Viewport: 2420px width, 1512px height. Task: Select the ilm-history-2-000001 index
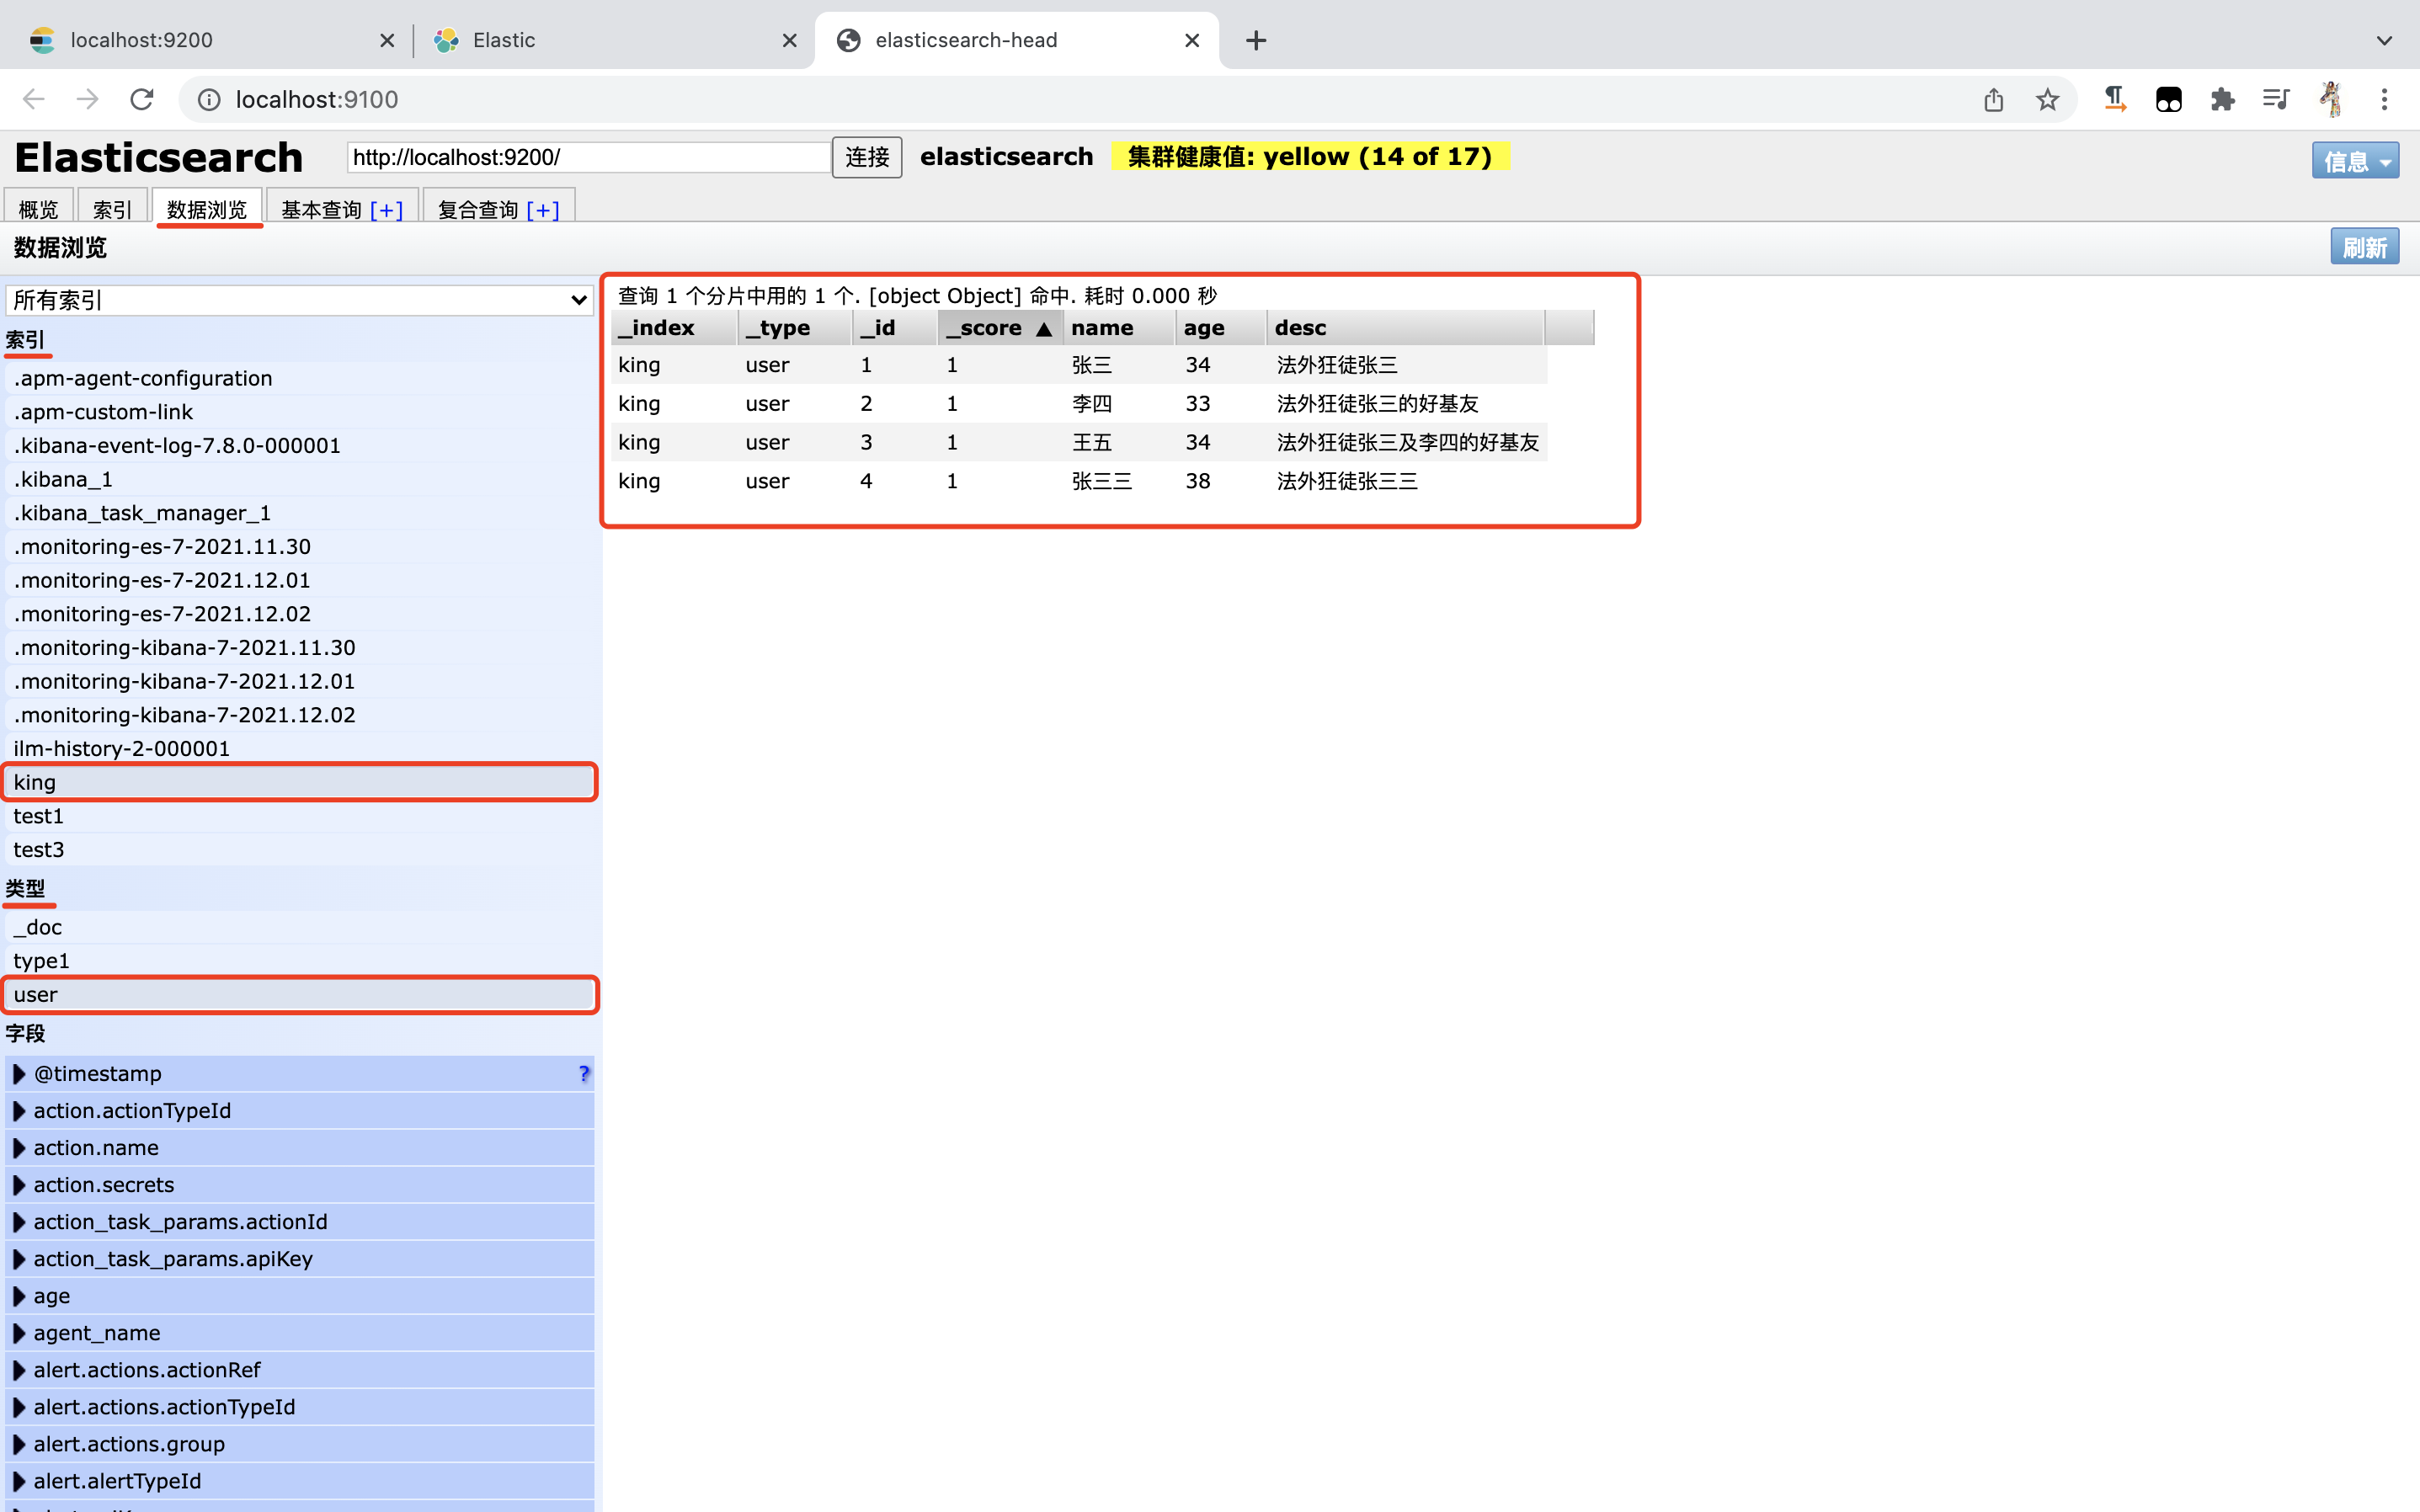(x=299, y=748)
